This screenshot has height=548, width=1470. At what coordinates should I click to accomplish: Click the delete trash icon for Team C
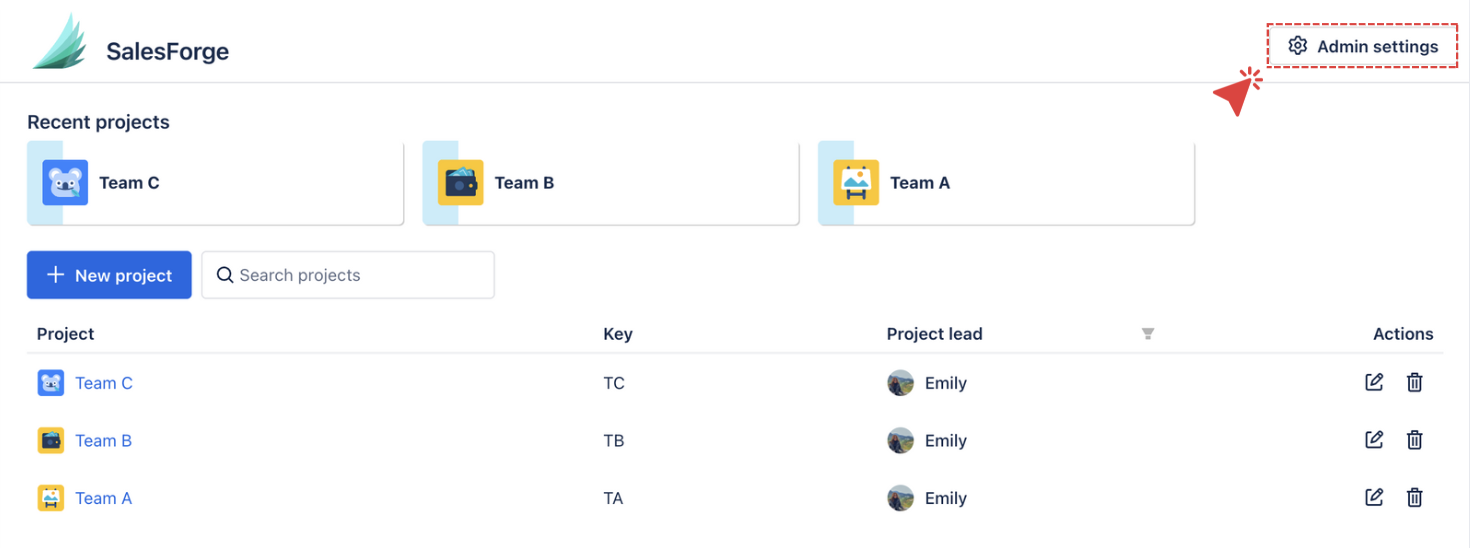[1414, 382]
